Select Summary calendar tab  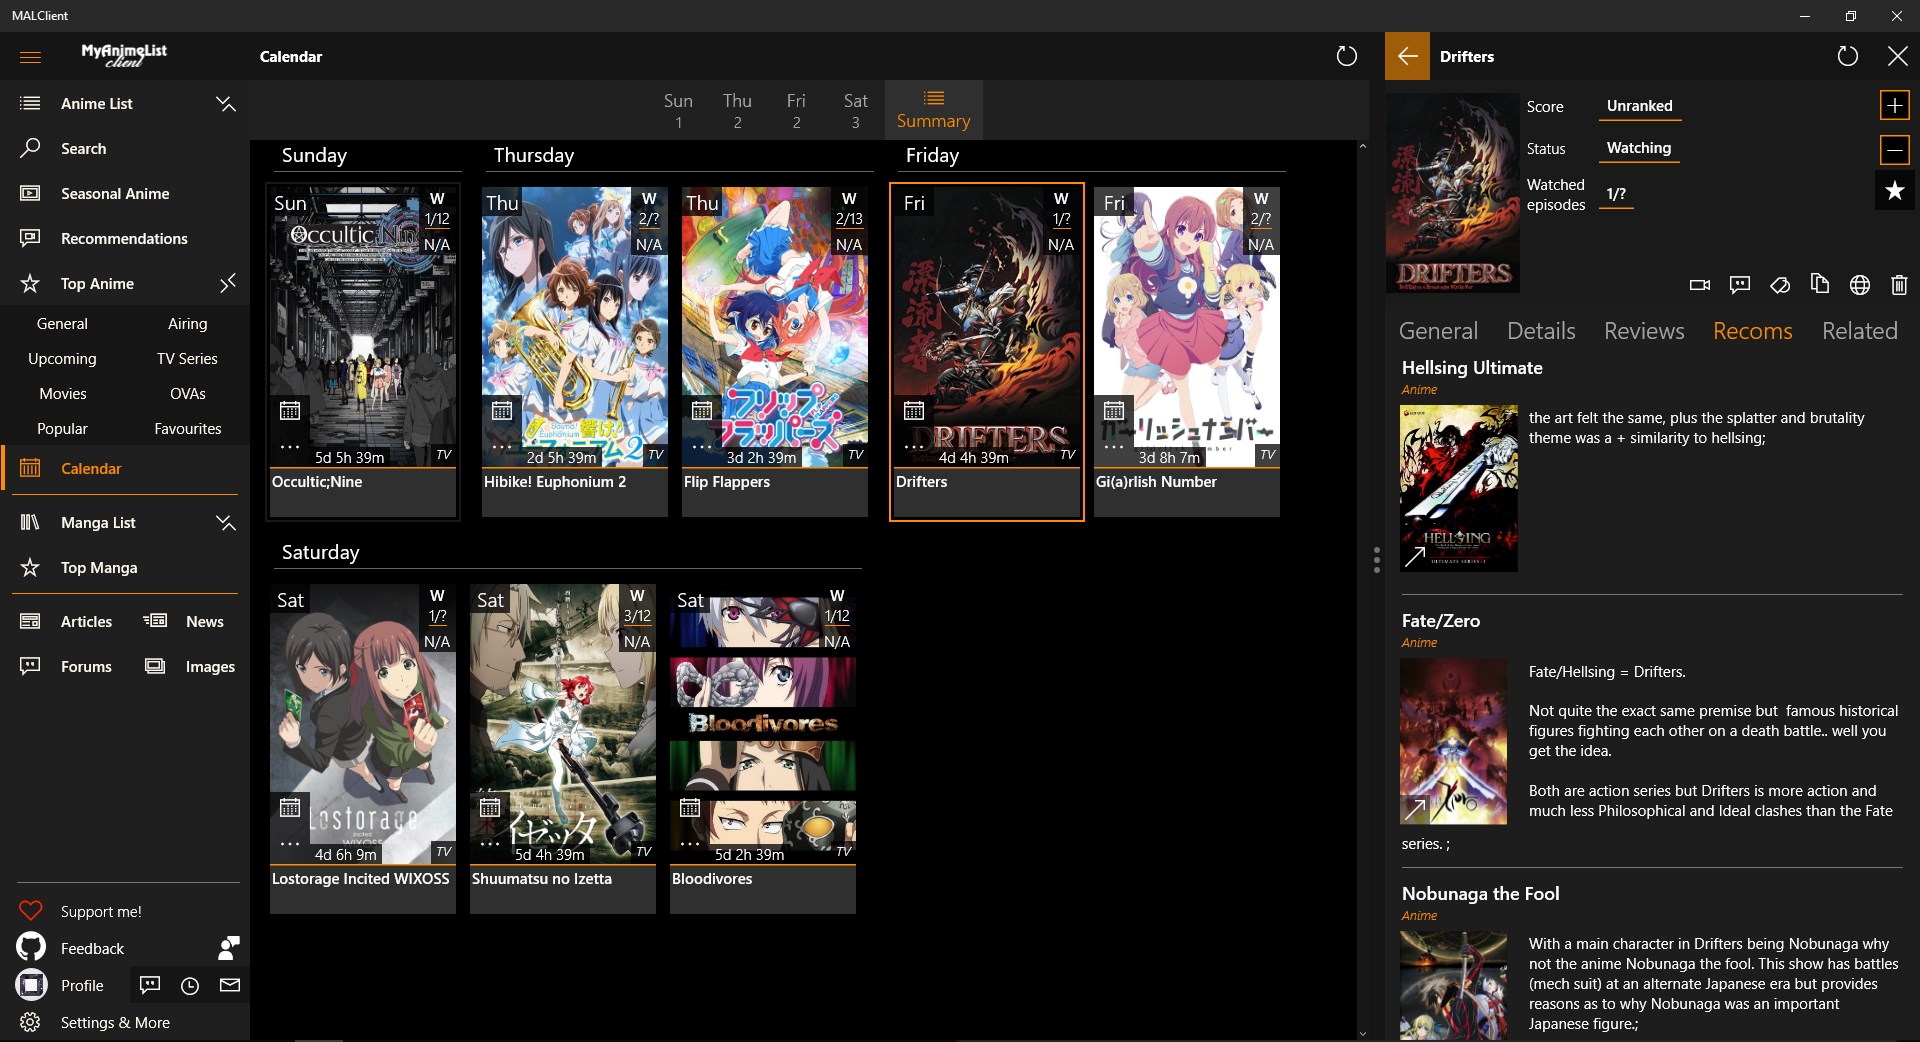[933, 110]
